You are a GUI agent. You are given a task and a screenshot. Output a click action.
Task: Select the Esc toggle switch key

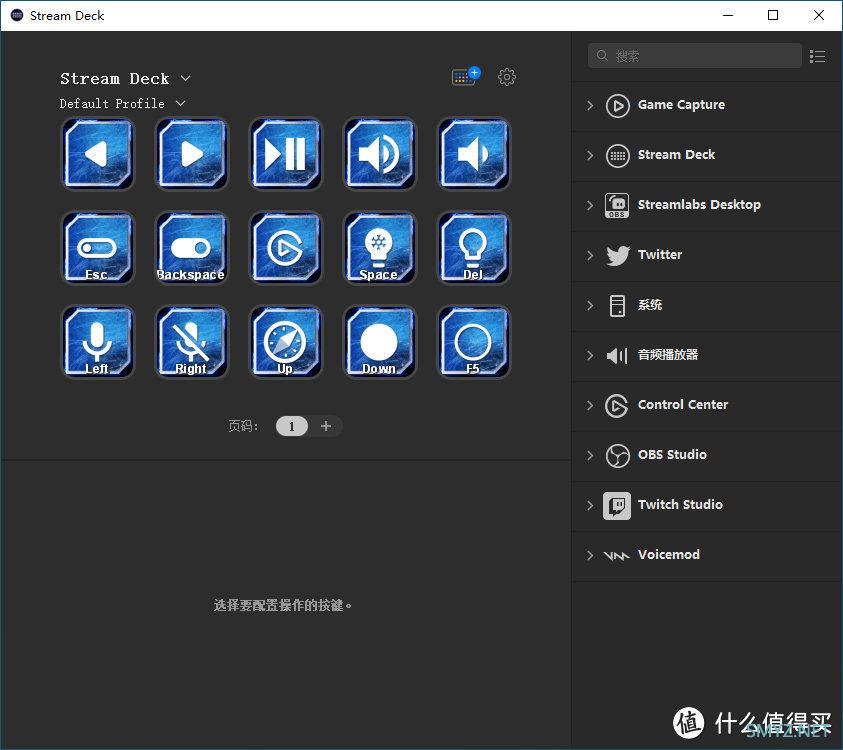click(x=97, y=247)
